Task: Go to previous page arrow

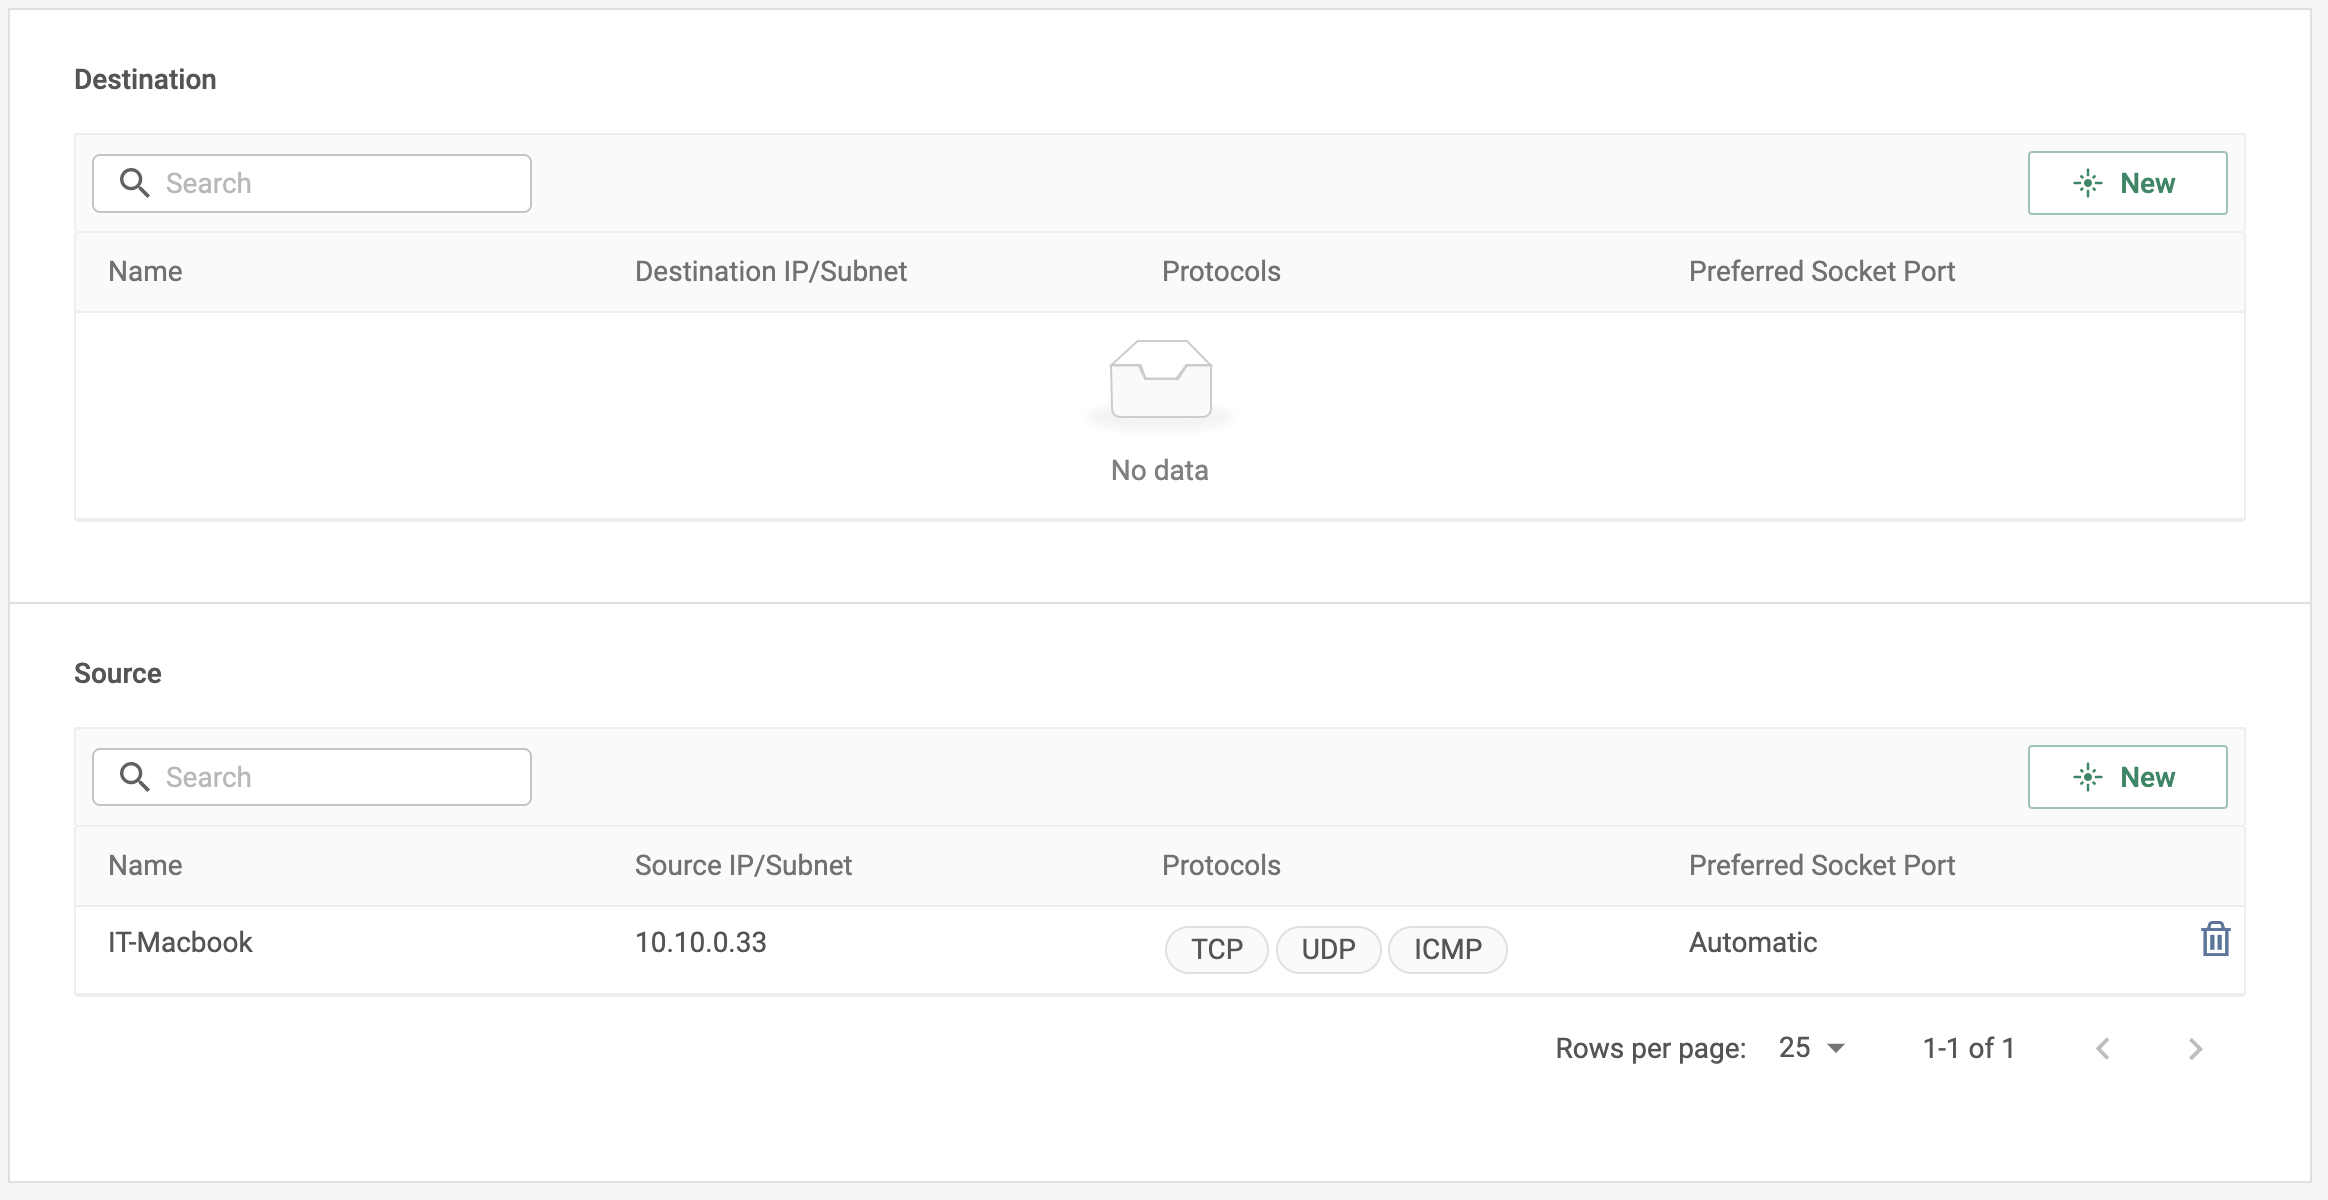Action: (x=2103, y=1049)
